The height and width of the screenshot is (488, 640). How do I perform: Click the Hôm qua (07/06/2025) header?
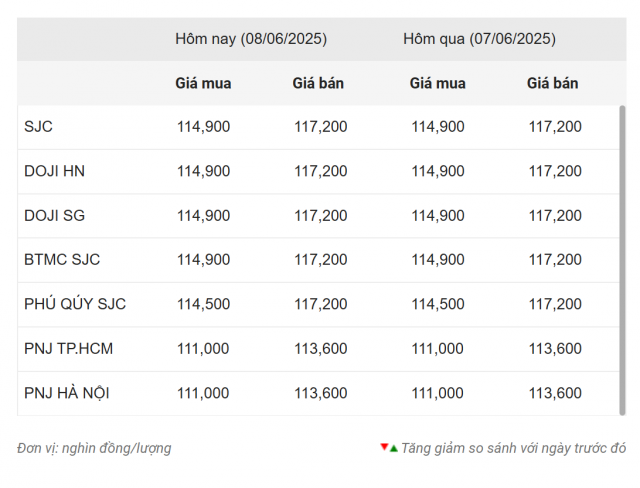pos(480,39)
